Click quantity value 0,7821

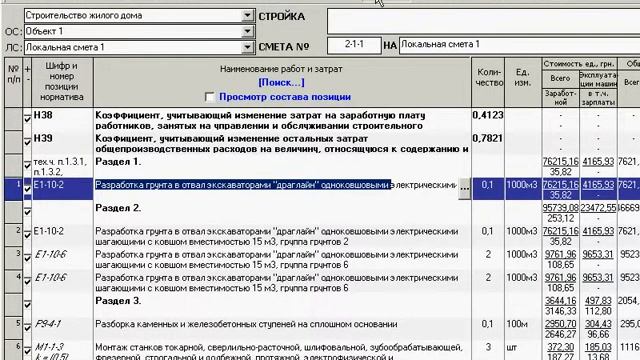pos(488,139)
